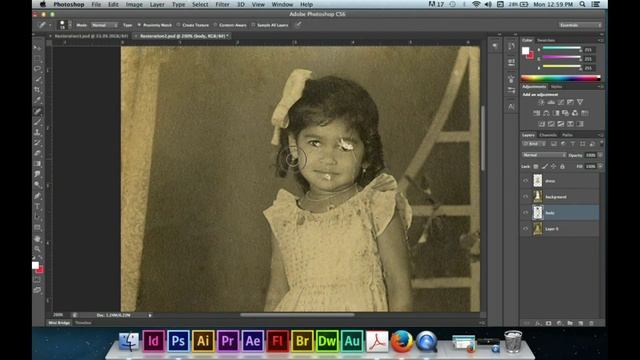
Task: Open Adobe Bridge from the Dock
Action: [302, 341]
